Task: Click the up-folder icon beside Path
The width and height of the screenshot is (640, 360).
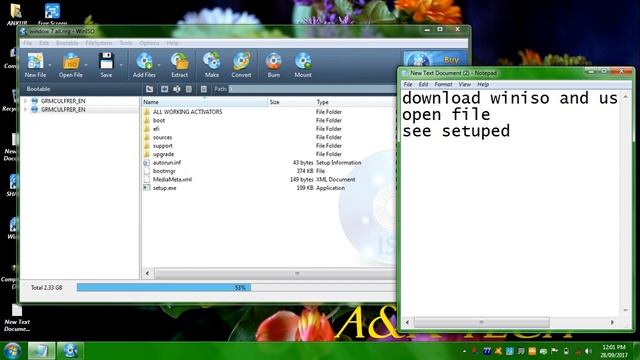Action: [149, 89]
